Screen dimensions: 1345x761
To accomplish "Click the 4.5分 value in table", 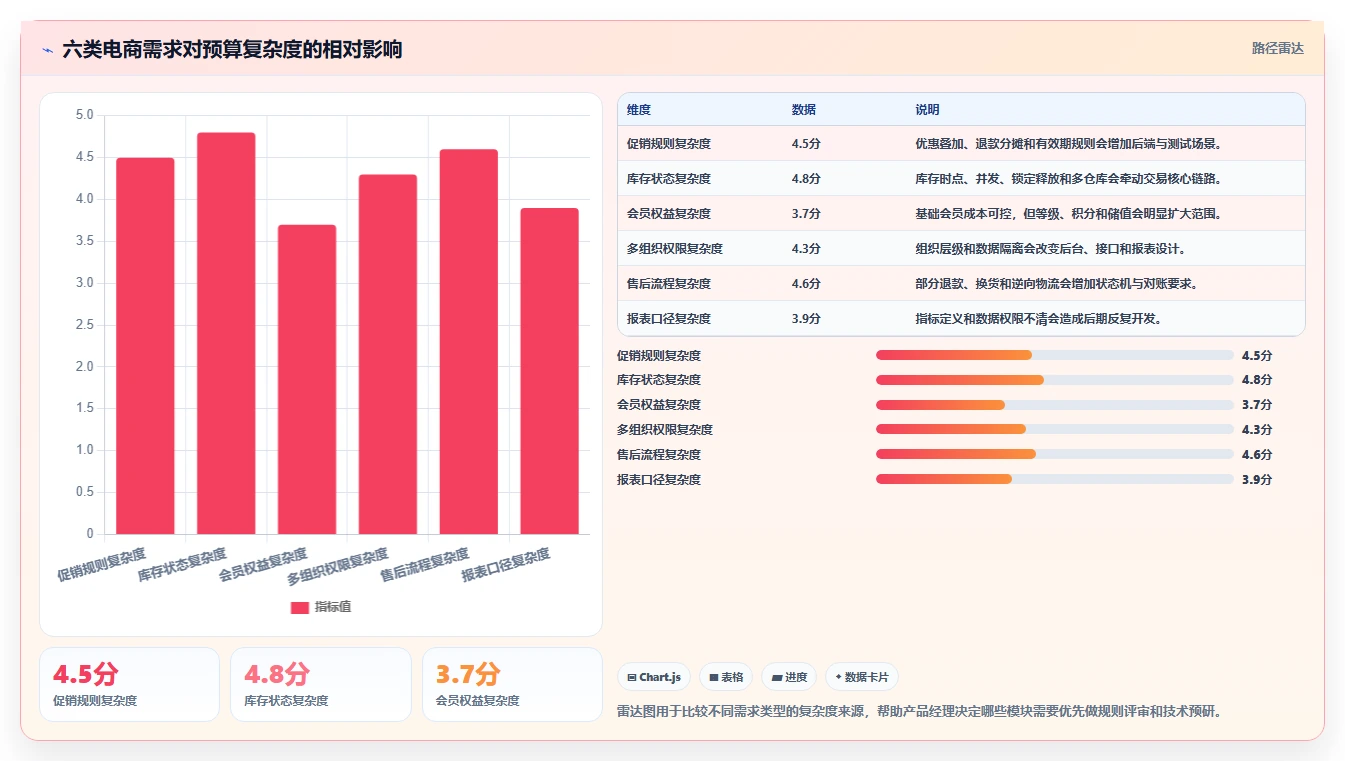I will coord(806,144).
